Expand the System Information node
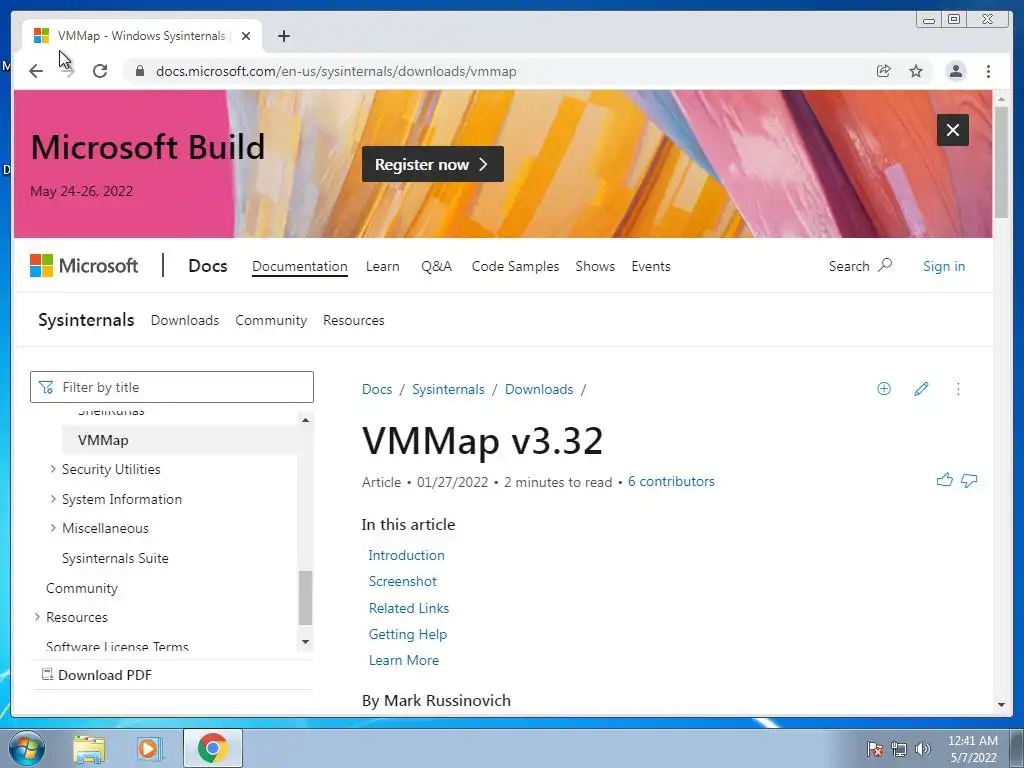 click(x=53, y=499)
